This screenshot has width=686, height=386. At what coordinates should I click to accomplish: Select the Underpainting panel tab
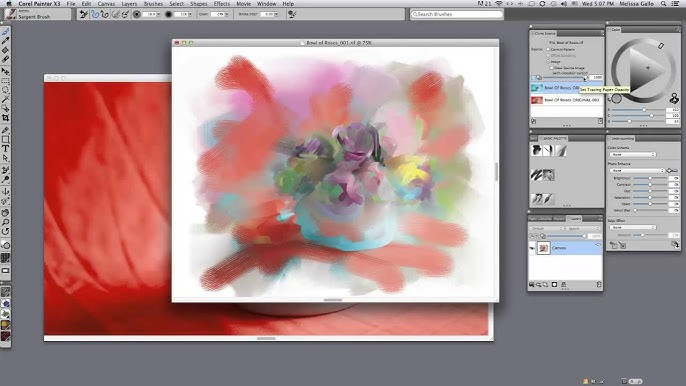(623, 138)
